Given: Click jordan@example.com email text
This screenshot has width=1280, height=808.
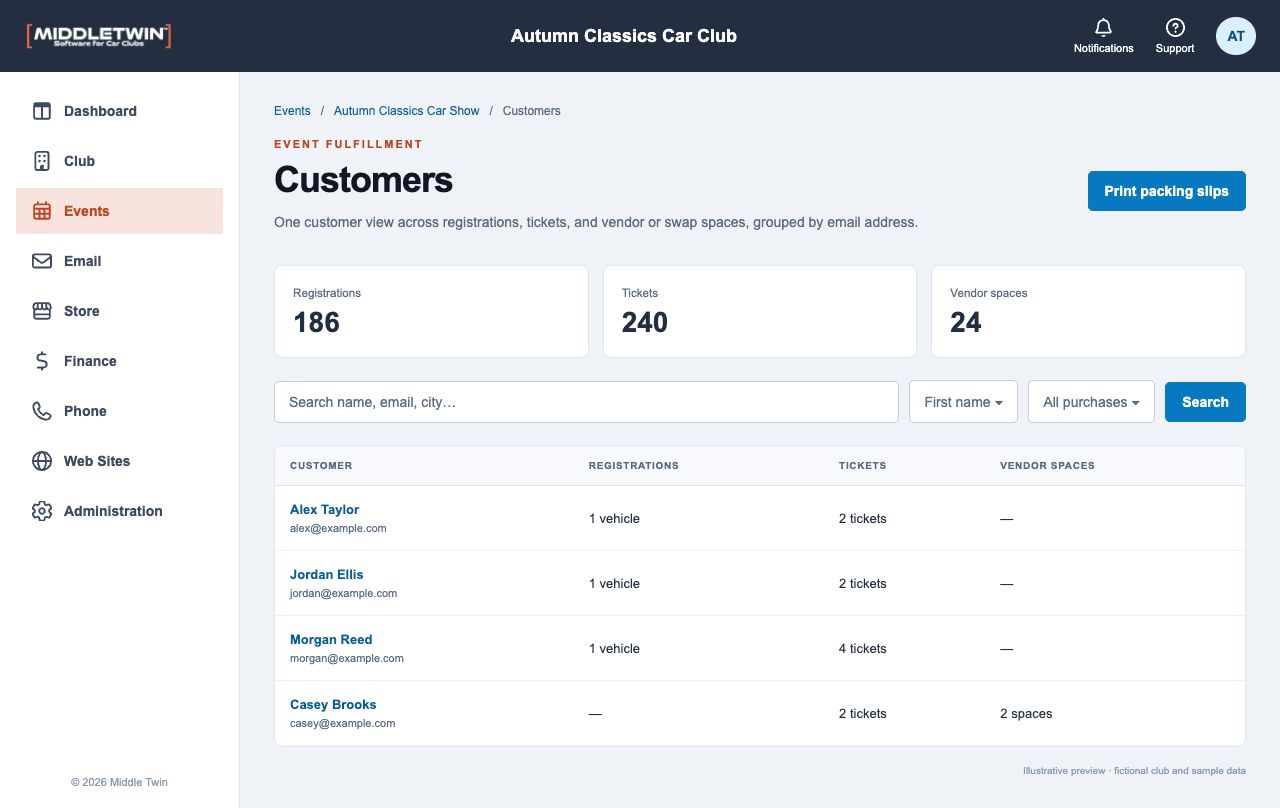Looking at the screenshot, I should point(343,593).
